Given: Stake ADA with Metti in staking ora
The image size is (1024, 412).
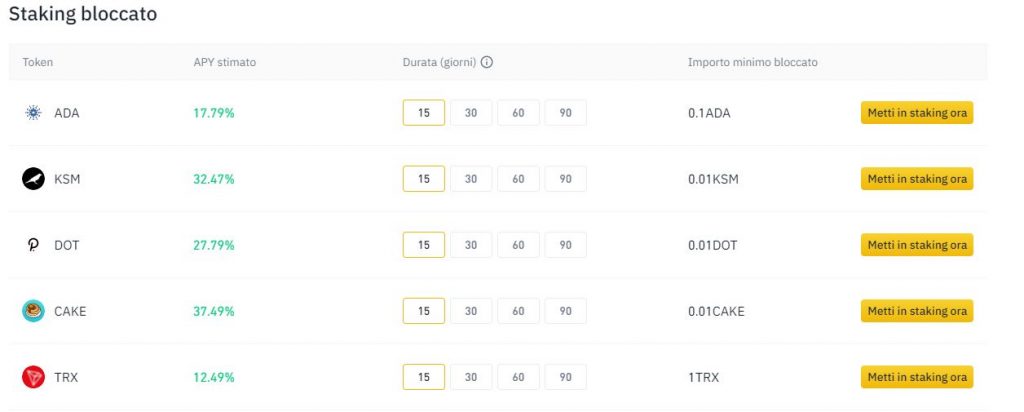Looking at the screenshot, I should pos(917,112).
